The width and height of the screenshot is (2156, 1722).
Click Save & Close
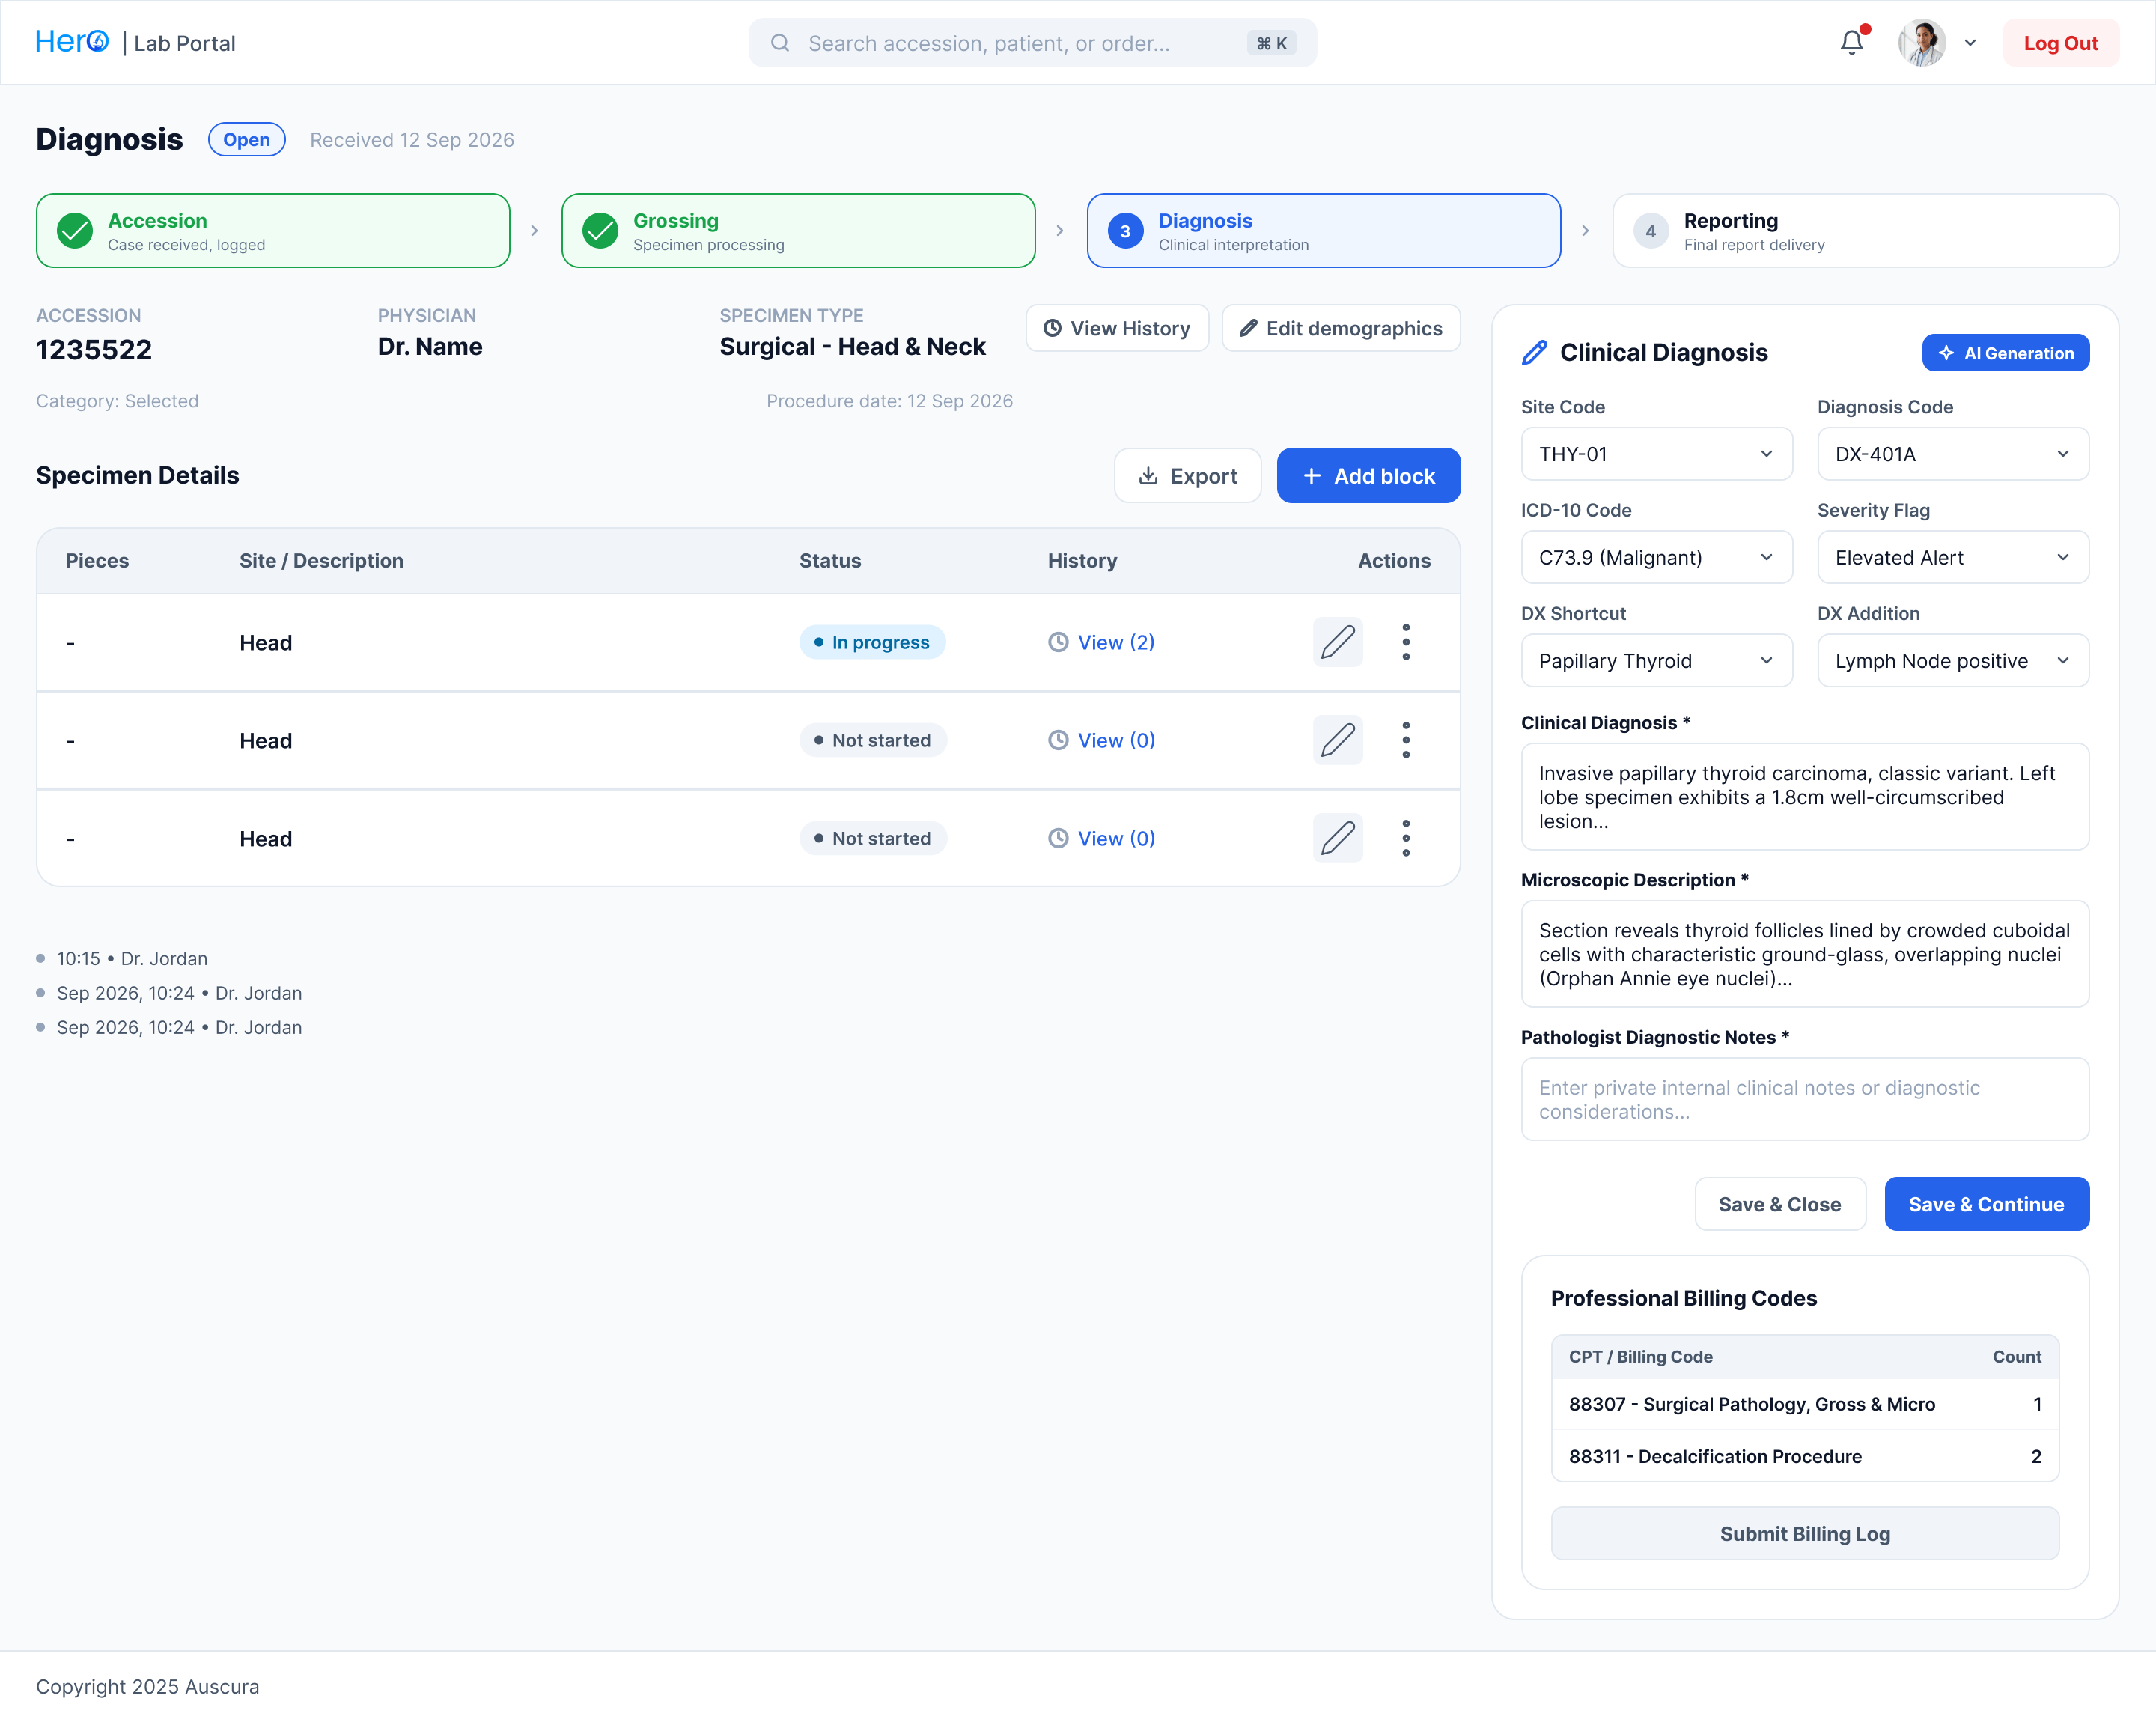tap(1779, 1204)
